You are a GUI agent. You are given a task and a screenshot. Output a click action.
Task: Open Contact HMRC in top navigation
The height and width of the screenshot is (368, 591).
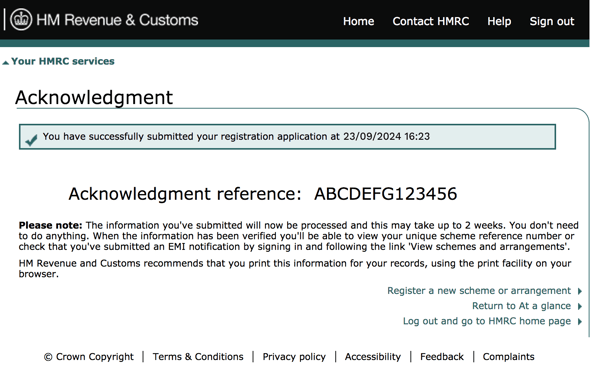point(431,21)
